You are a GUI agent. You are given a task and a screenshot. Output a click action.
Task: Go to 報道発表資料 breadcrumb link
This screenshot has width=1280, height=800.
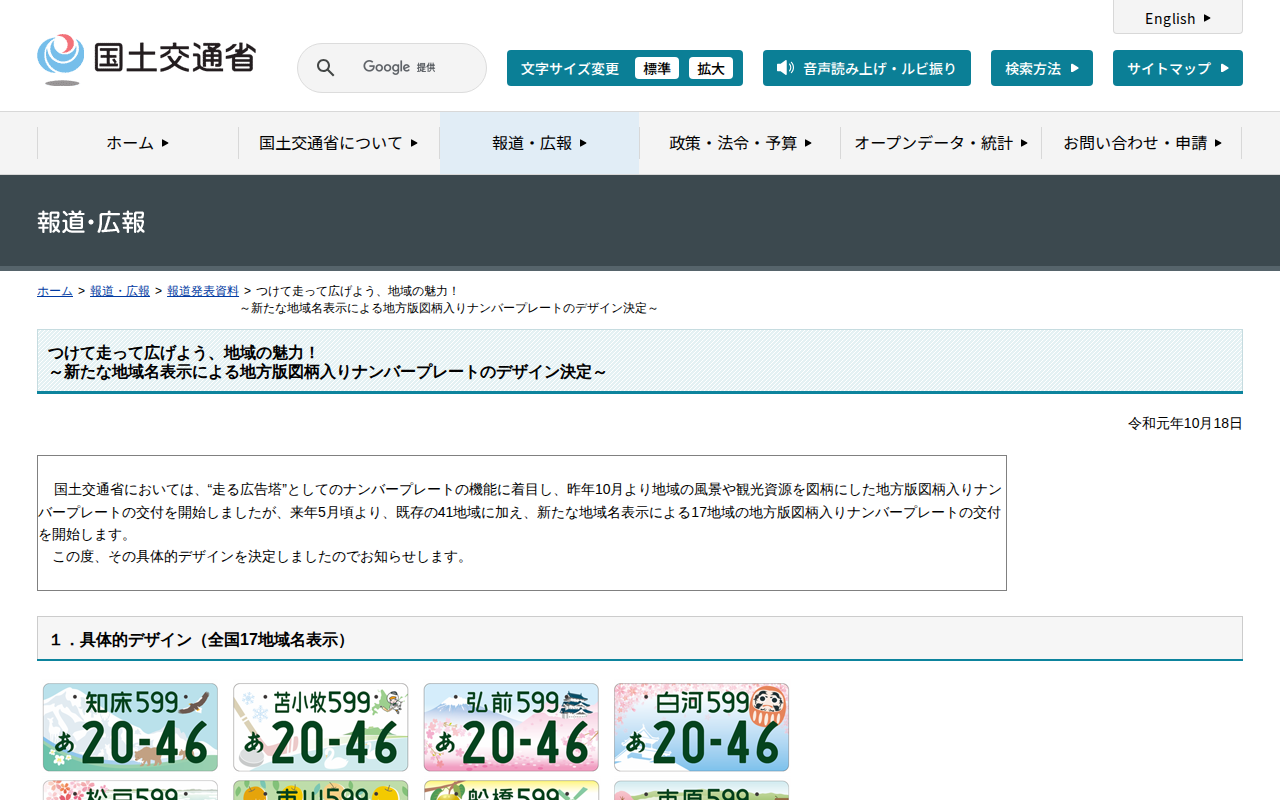tap(203, 291)
